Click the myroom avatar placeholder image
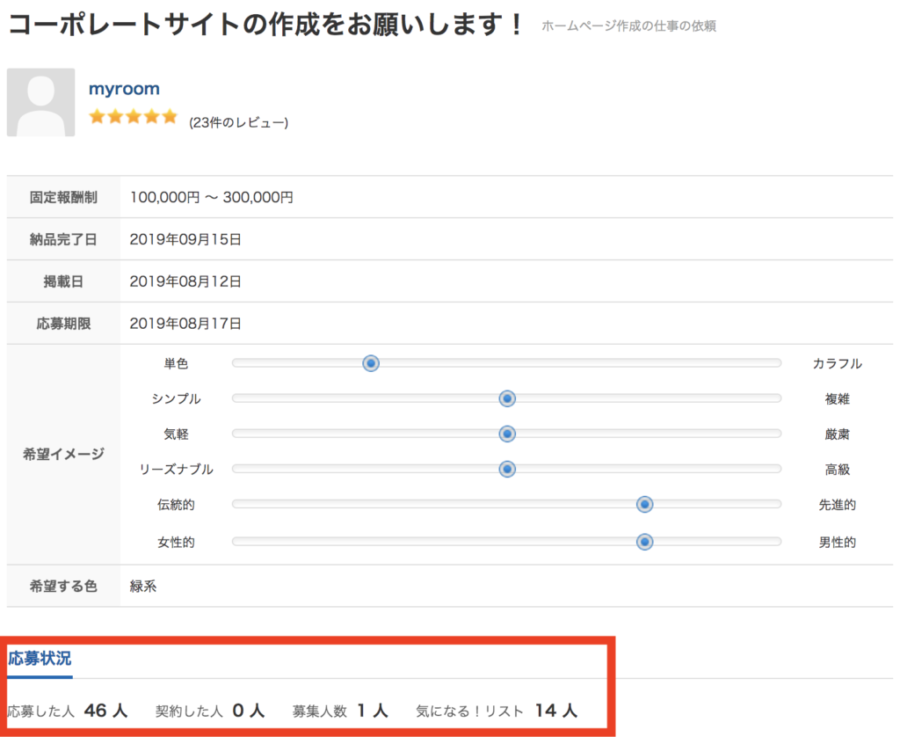 41,102
